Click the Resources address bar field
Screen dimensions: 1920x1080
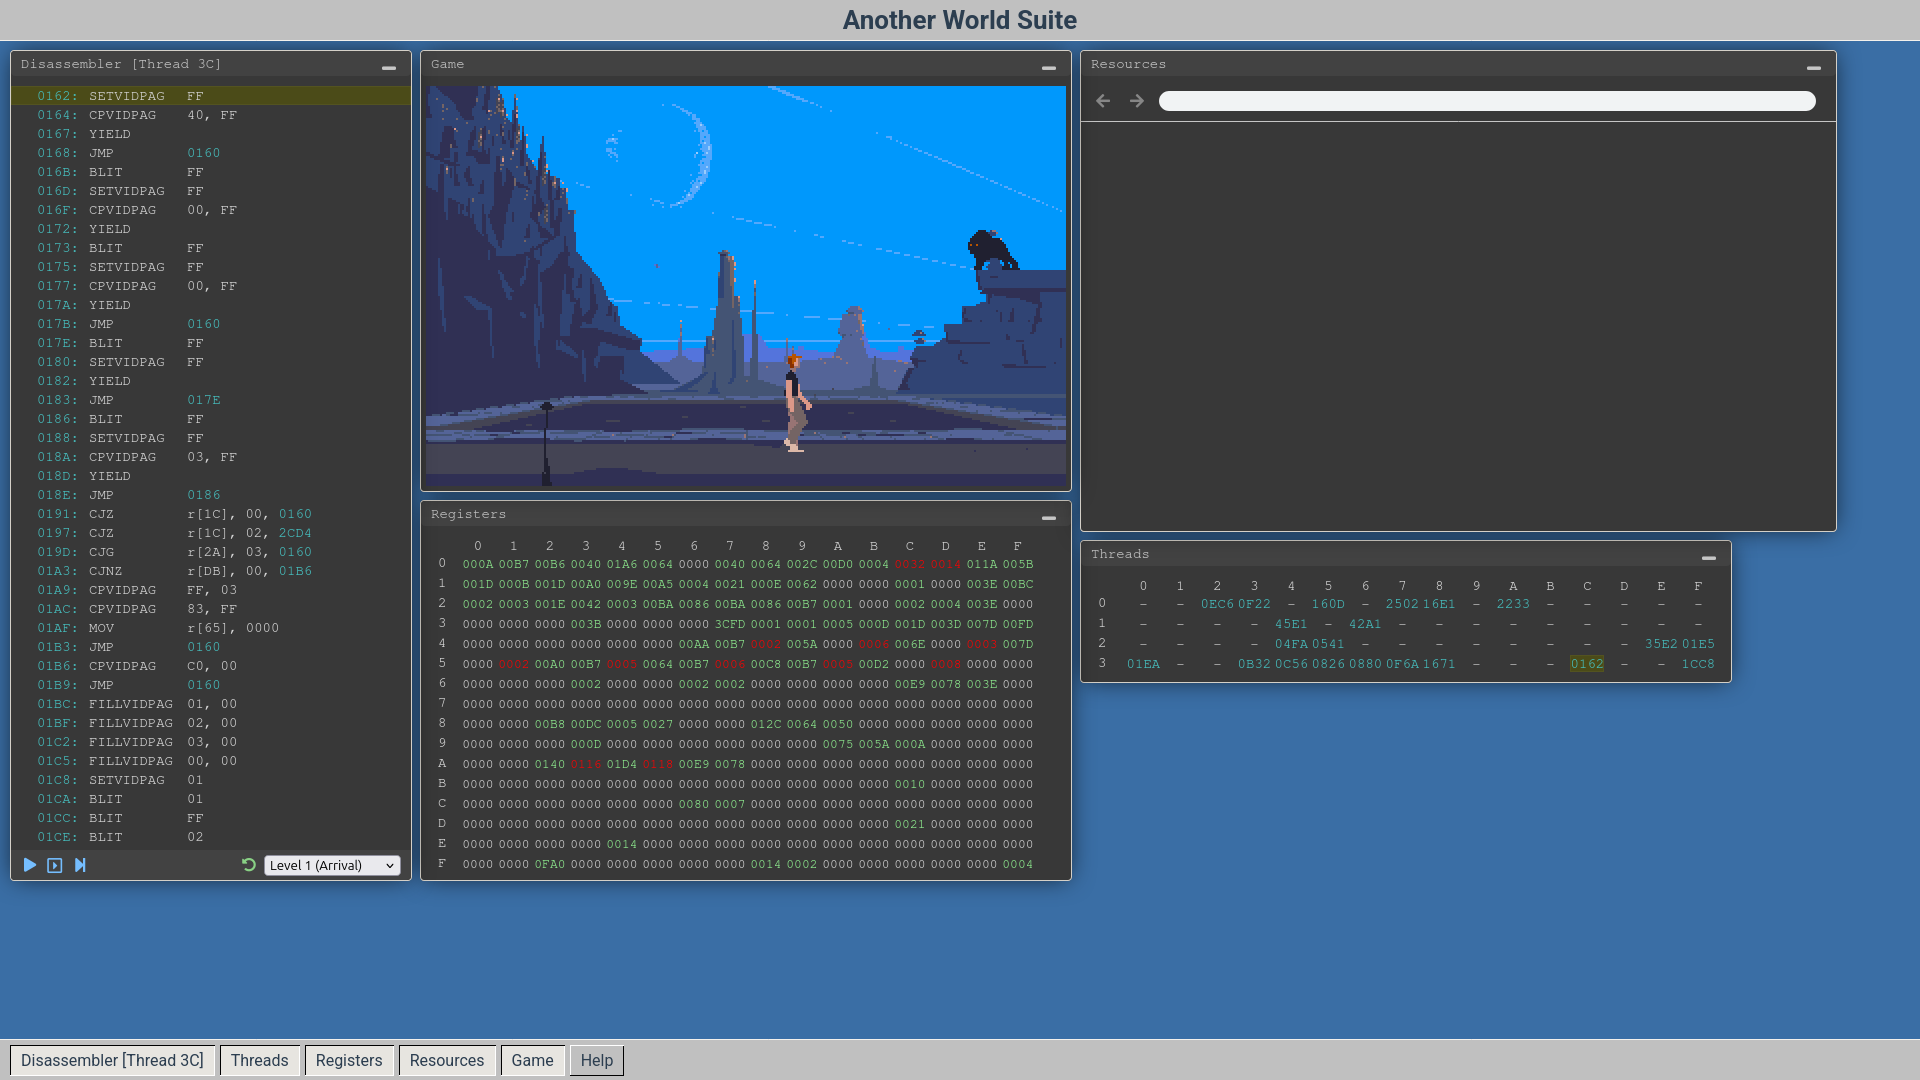(x=1486, y=101)
